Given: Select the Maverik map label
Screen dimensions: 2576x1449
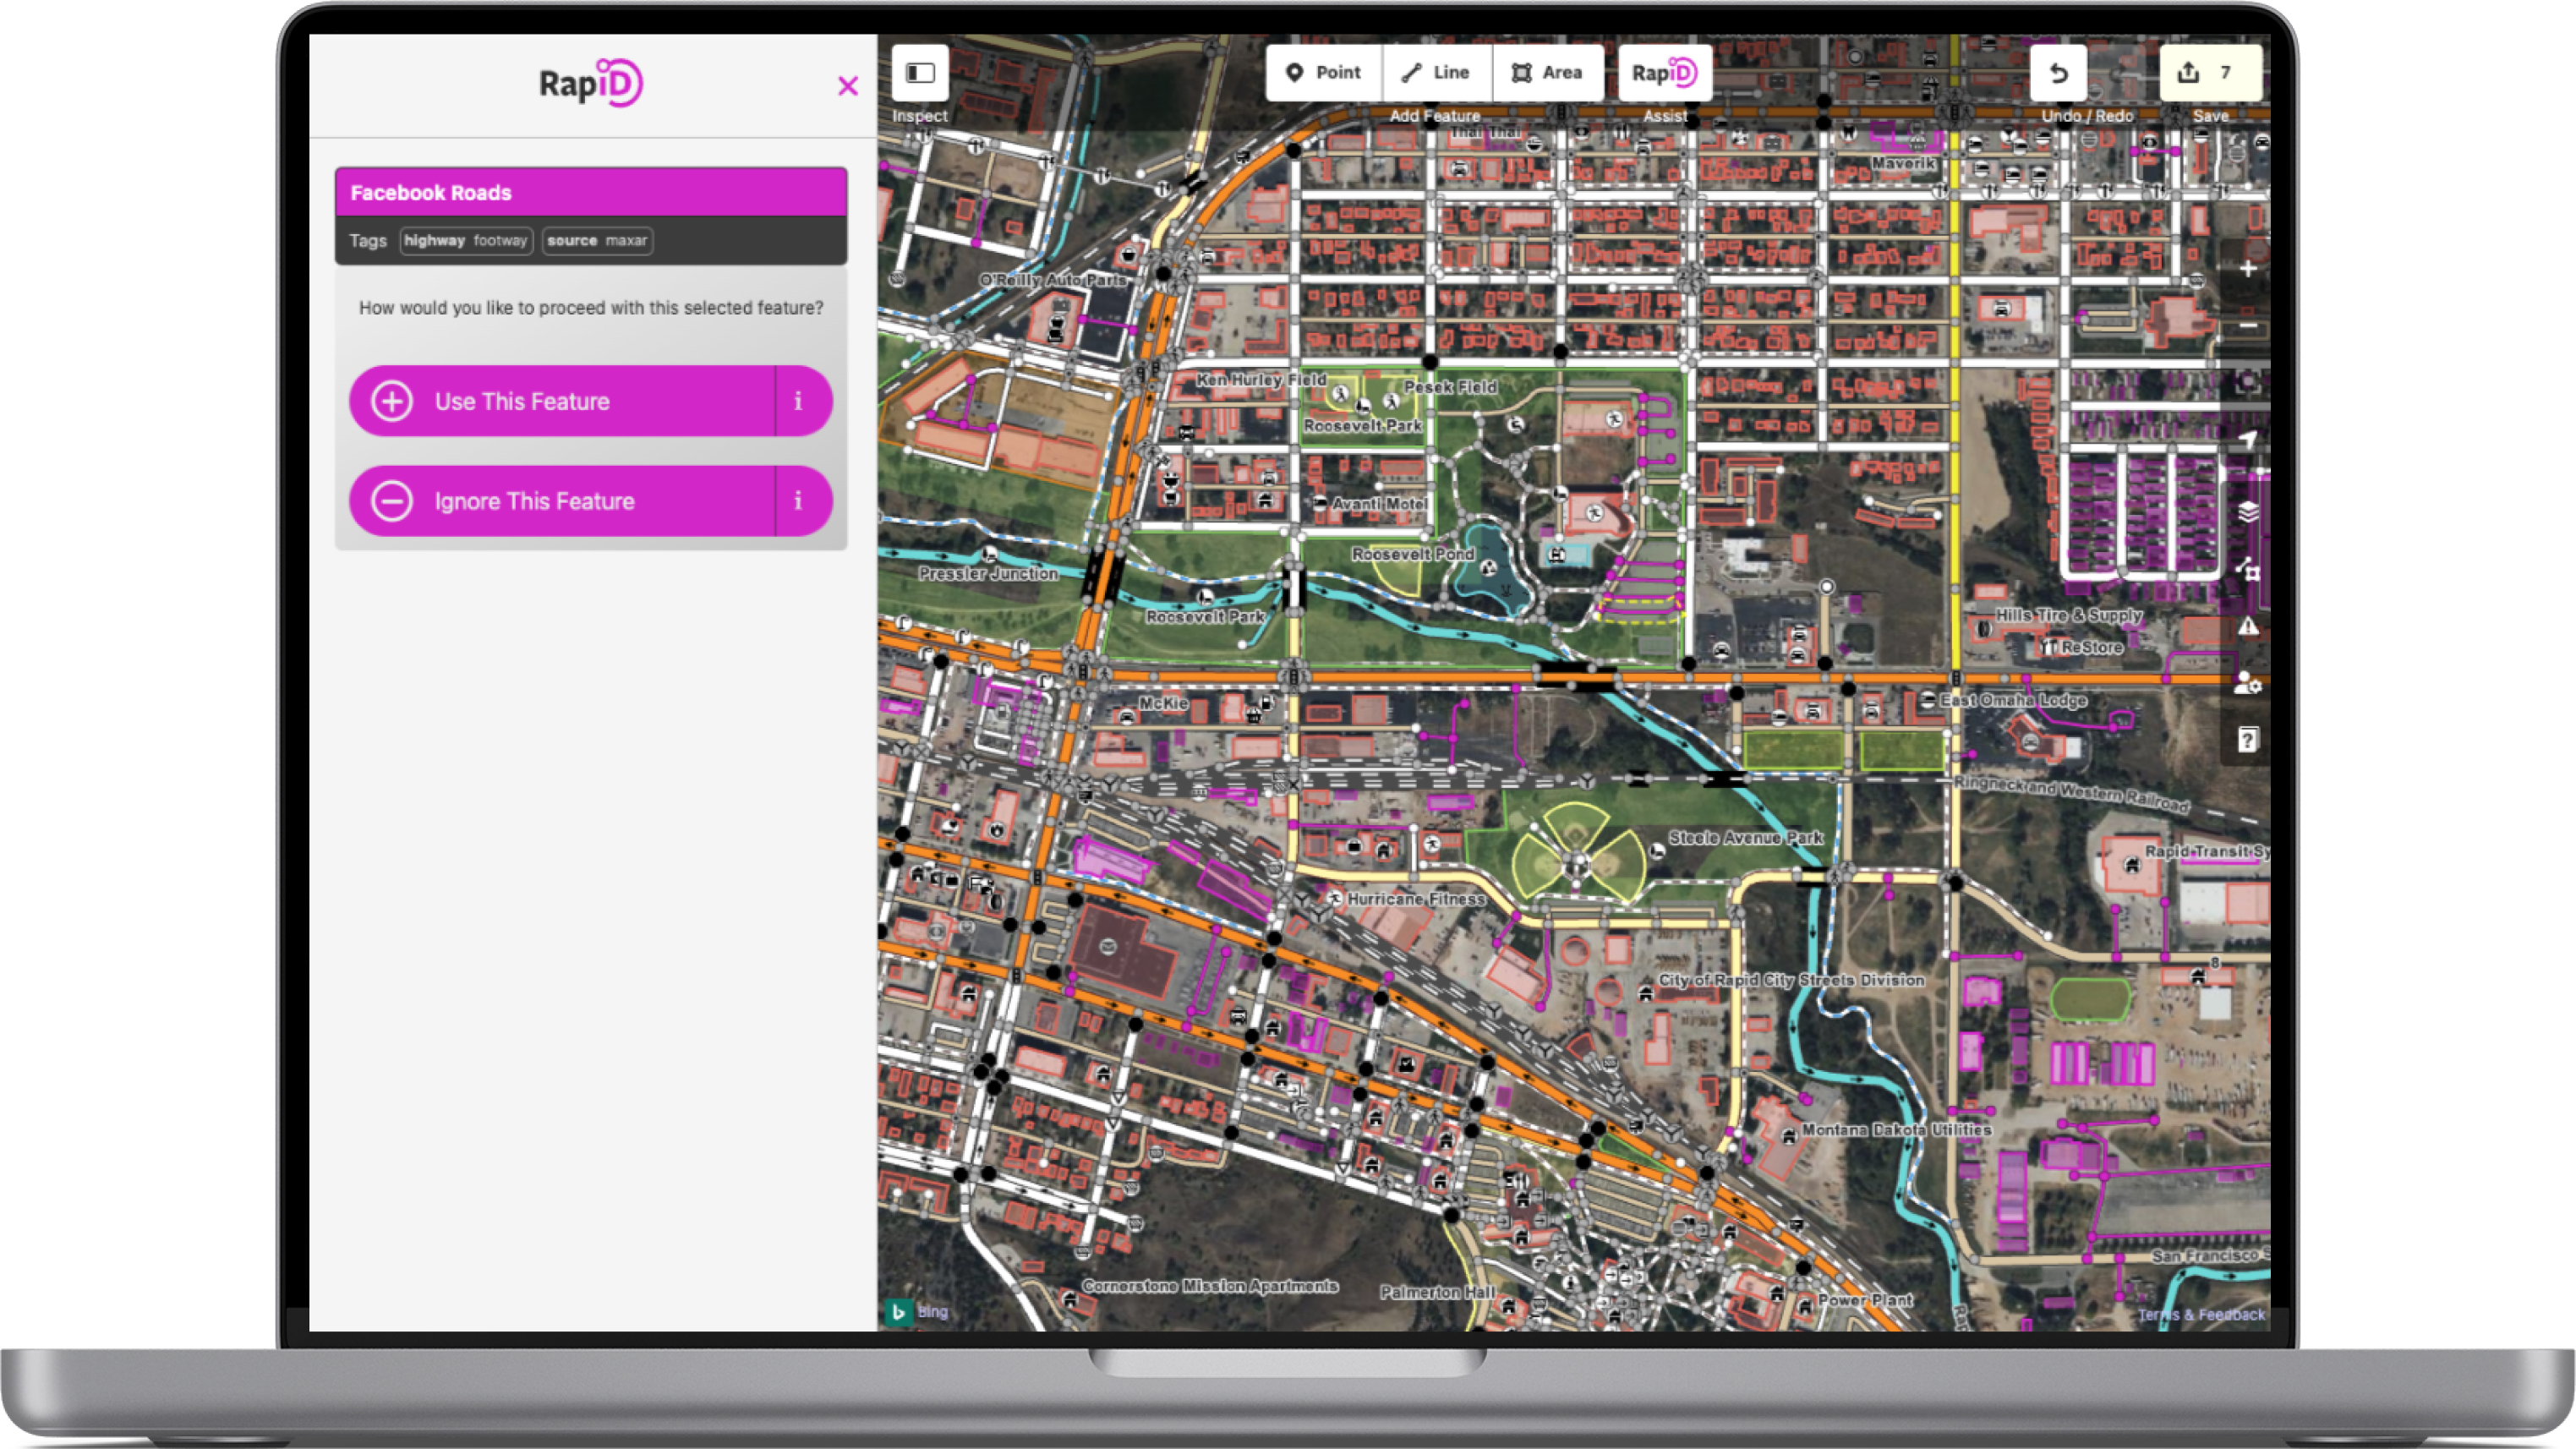Looking at the screenshot, I should [x=1904, y=163].
